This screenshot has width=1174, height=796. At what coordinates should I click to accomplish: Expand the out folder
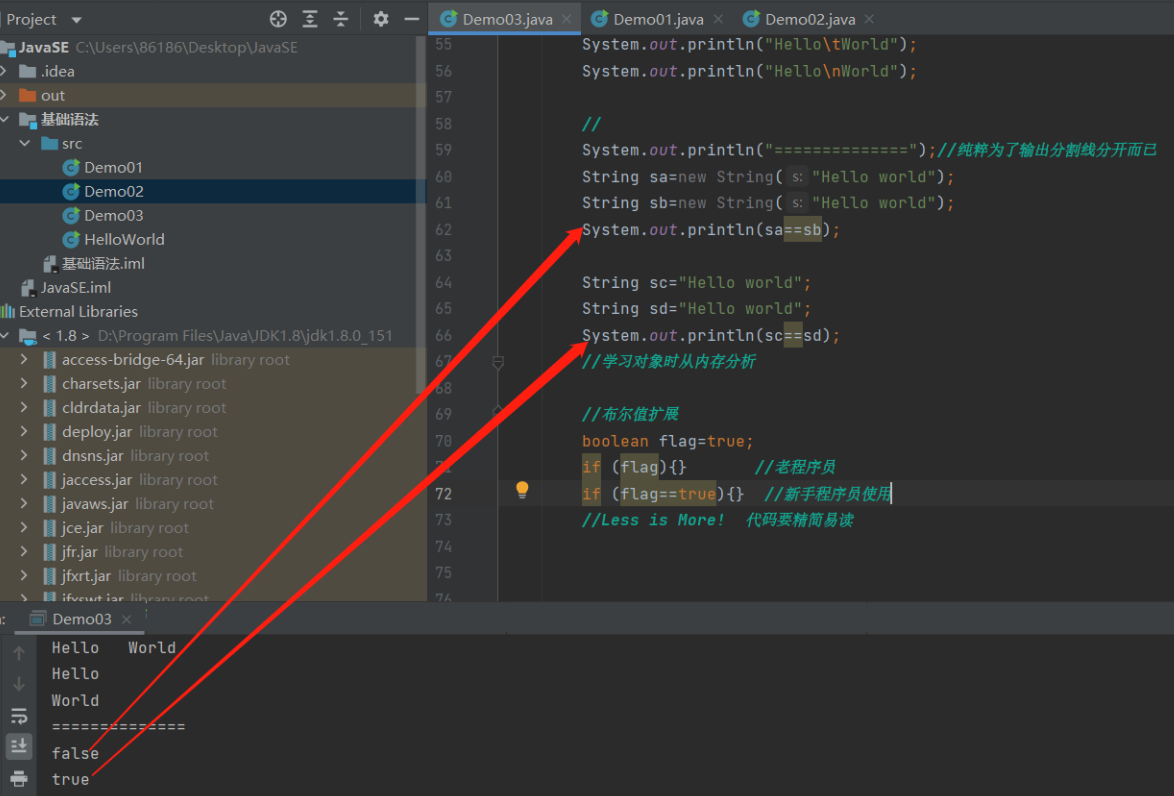click(x=4, y=95)
